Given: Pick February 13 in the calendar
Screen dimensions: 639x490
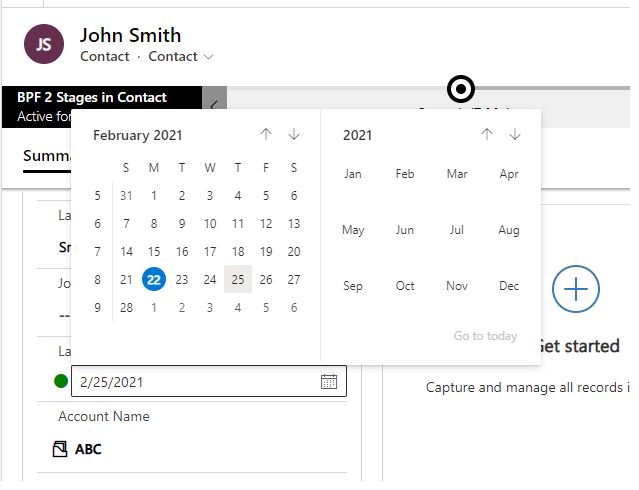Looking at the screenshot, I should click(294, 224).
